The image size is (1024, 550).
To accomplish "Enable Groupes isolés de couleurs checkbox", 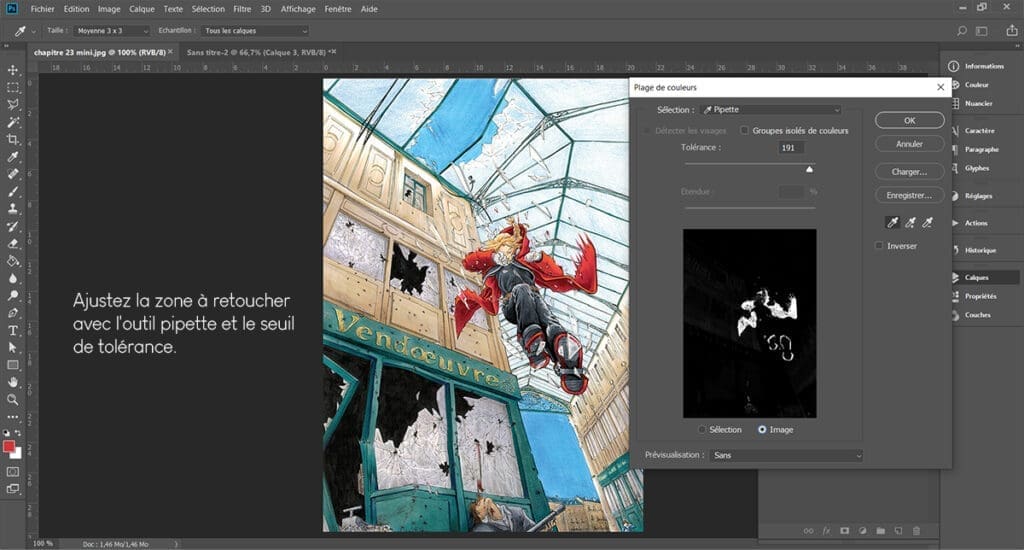I will [x=744, y=131].
